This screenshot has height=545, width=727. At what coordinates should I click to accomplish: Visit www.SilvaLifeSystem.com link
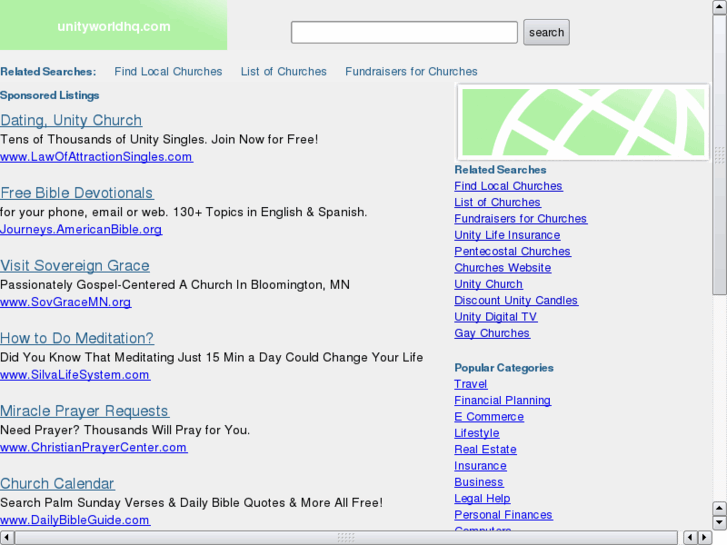point(75,375)
